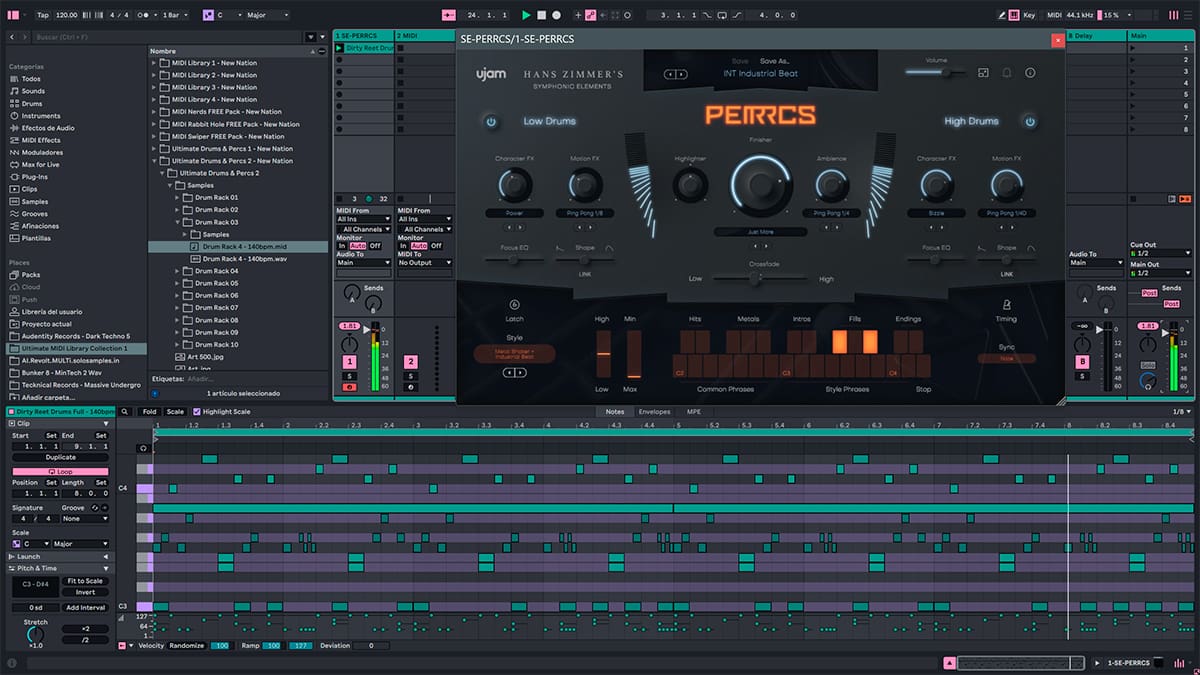This screenshot has width=1200, height=675.
Task: Select Drum Rack 4 - 140bpm.mid file
Action: [238, 246]
